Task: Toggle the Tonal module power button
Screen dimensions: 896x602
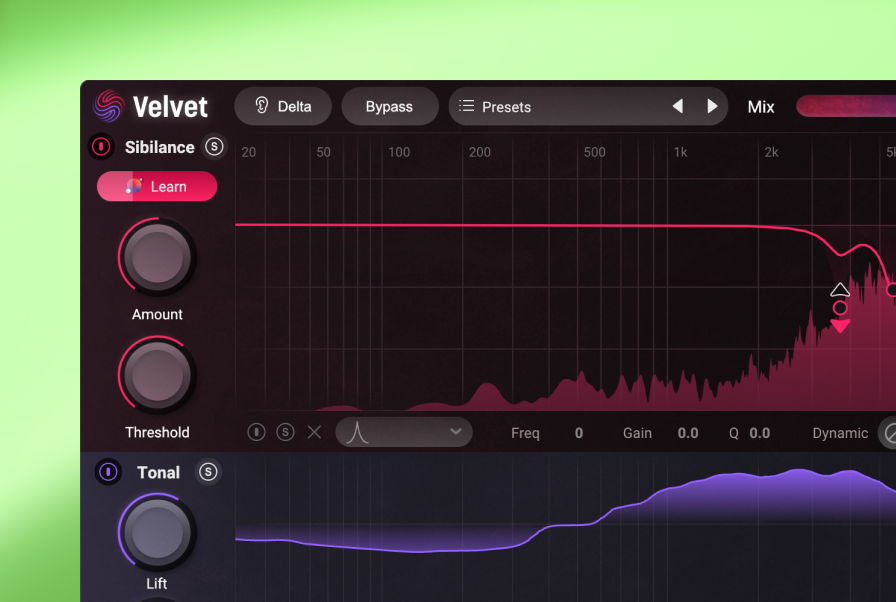Action: 109,472
